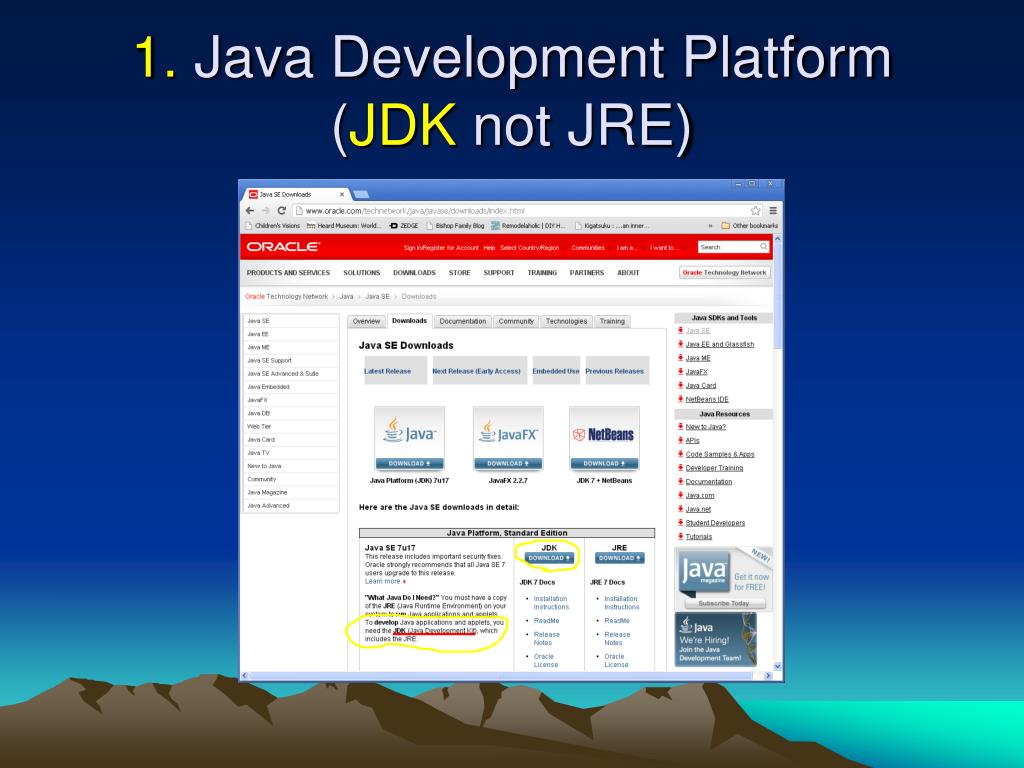
Task: Open the I am a... dropdown
Action: point(628,248)
